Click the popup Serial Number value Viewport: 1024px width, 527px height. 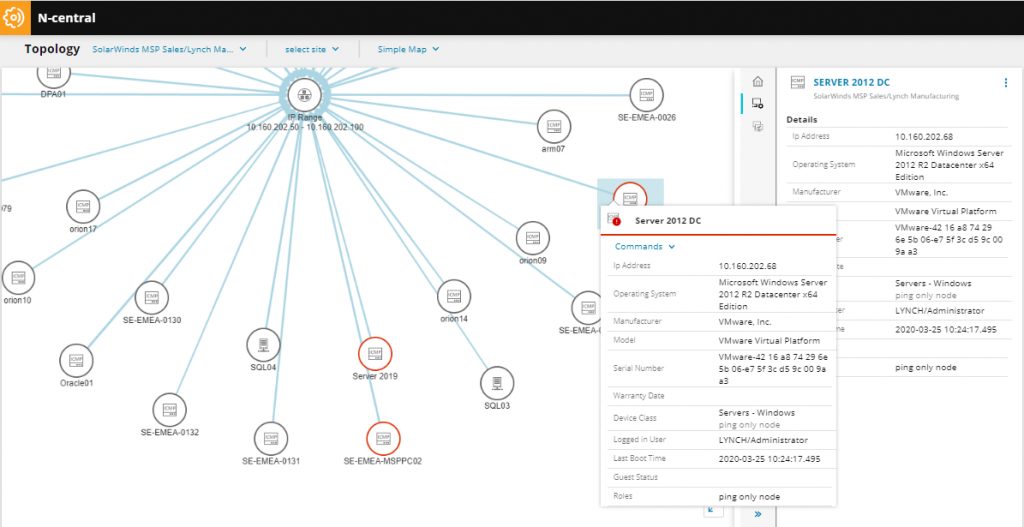[773, 368]
